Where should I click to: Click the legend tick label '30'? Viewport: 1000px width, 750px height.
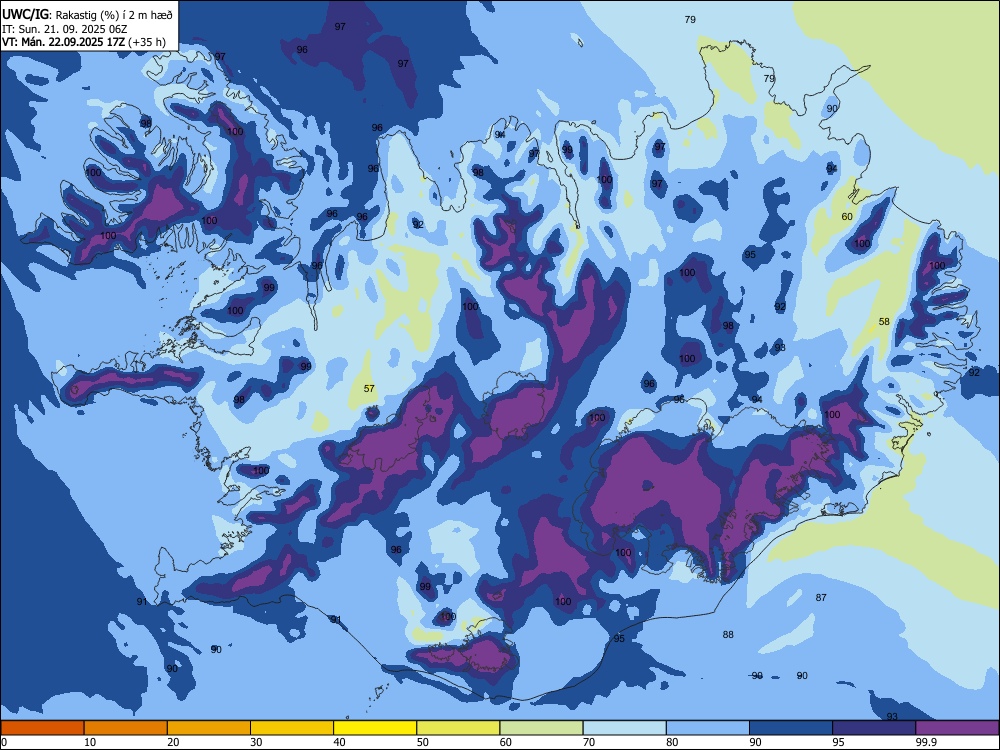tap(256, 742)
